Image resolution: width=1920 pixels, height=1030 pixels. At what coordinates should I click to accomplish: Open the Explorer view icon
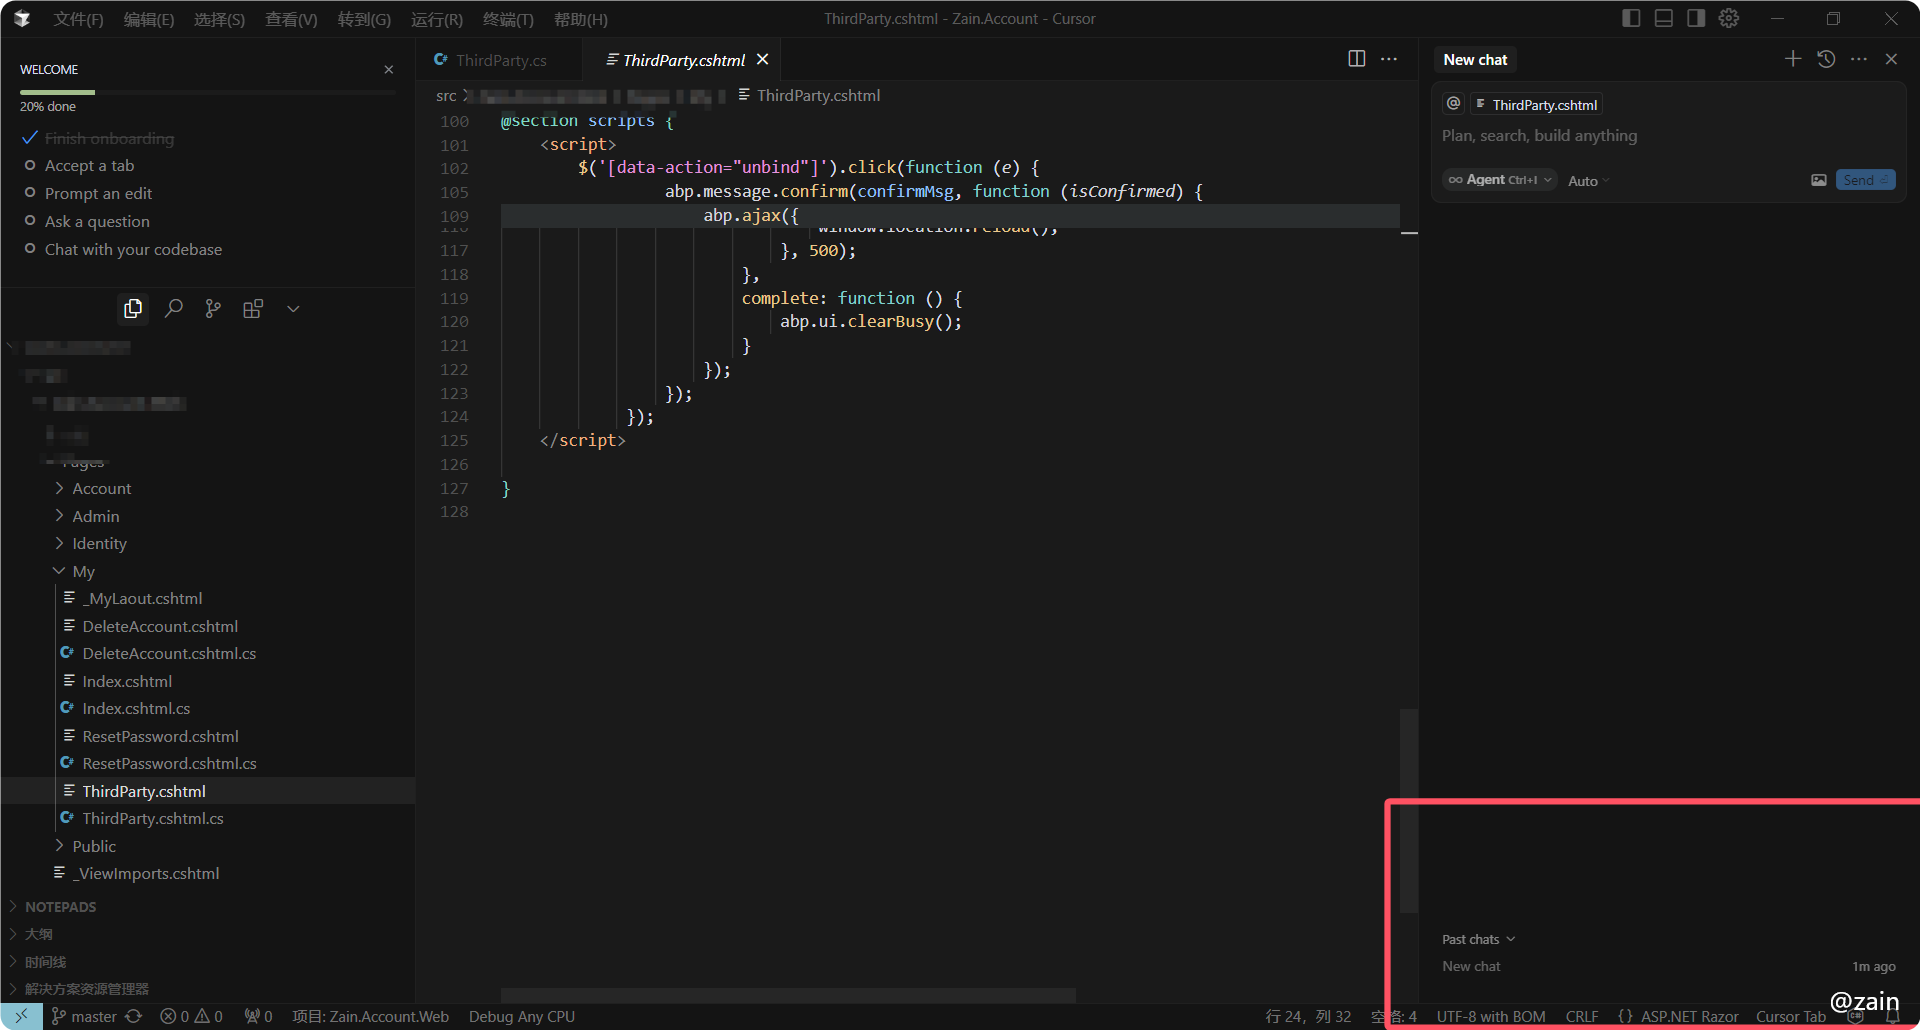click(133, 309)
